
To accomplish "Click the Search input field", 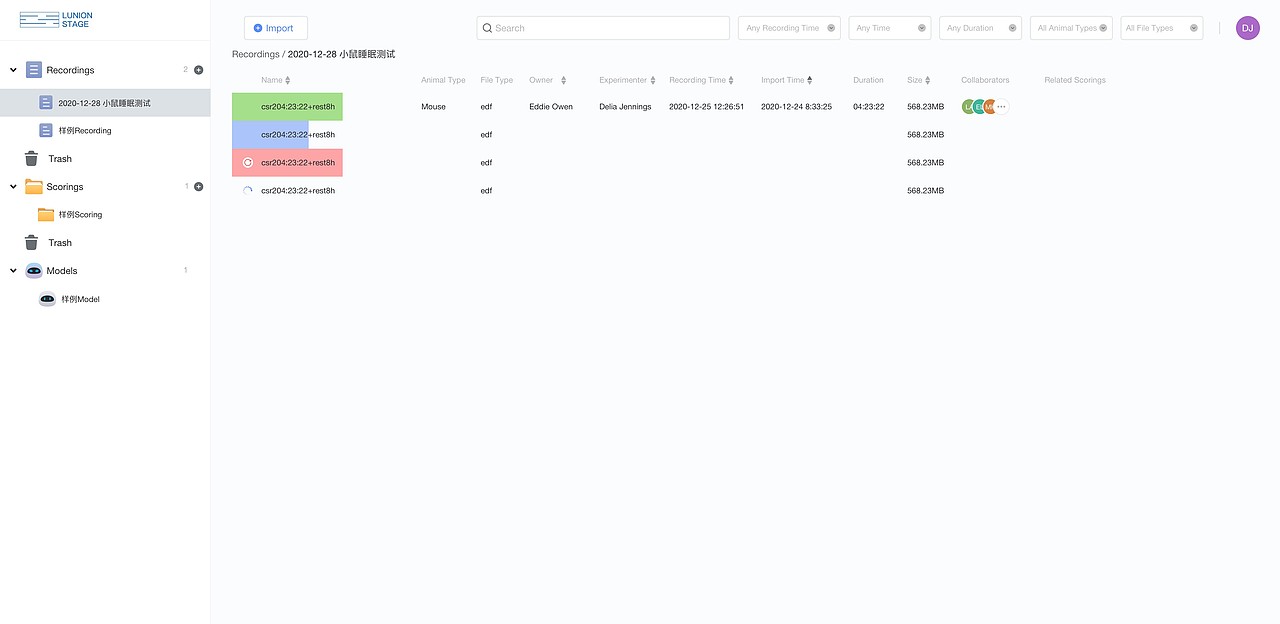I will (603, 28).
